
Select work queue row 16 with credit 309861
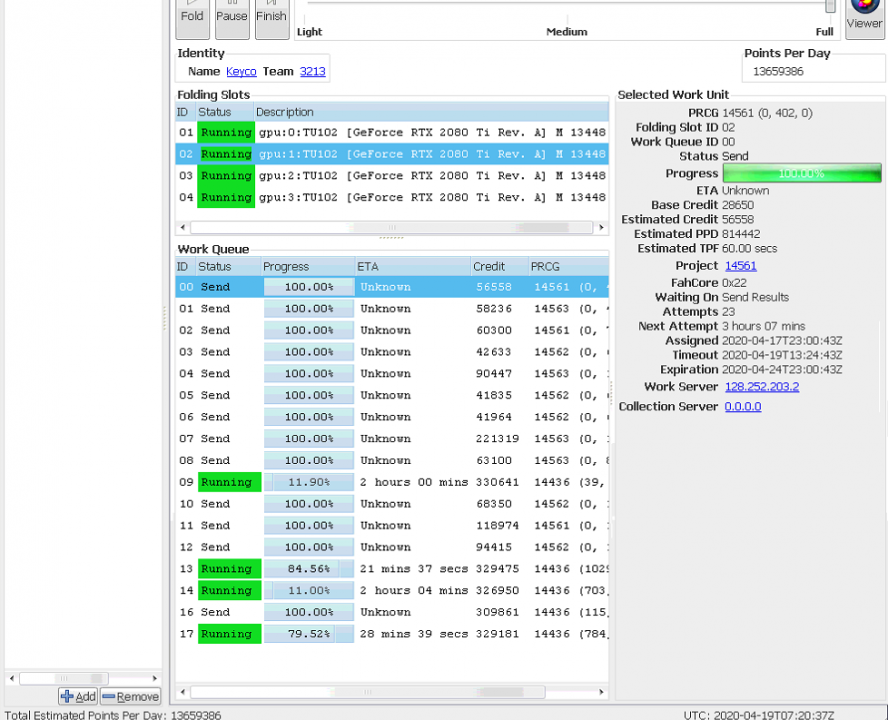[392, 612]
